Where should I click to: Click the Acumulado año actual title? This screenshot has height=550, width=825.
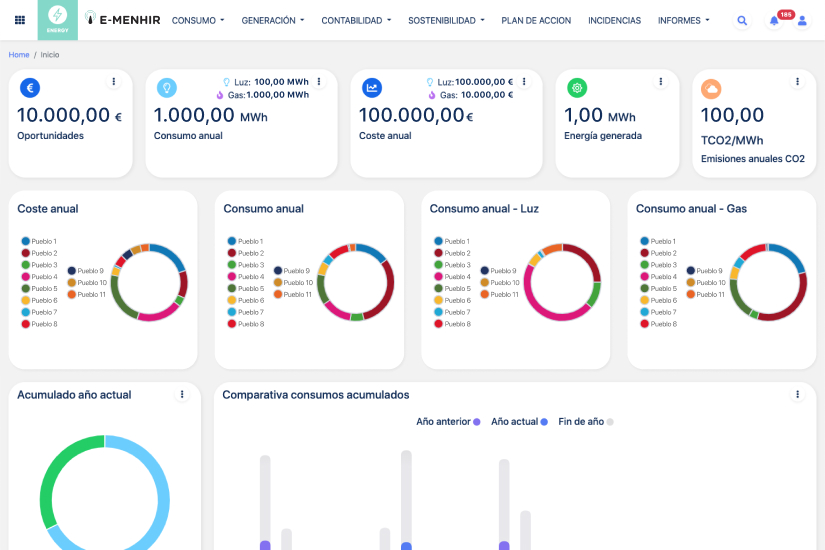[x=74, y=395]
